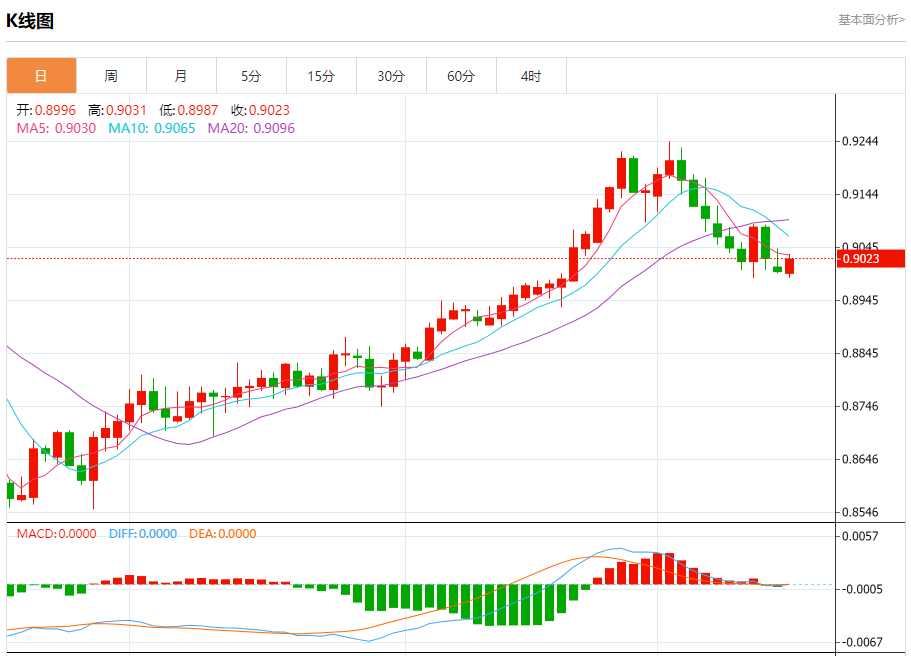Click the red 0.9023 current price label
The image size is (911, 656).
coord(870,259)
